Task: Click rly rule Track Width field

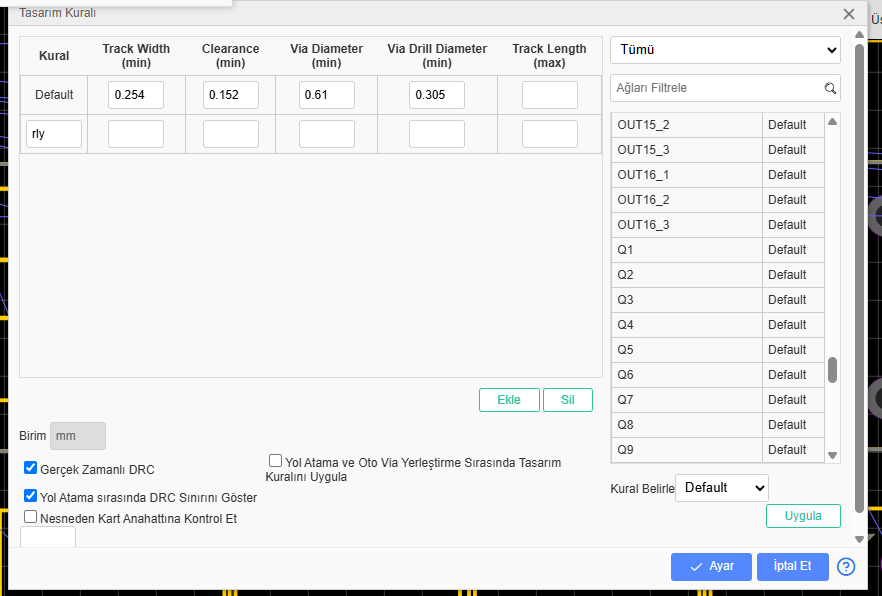Action: [x=136, y=134]
